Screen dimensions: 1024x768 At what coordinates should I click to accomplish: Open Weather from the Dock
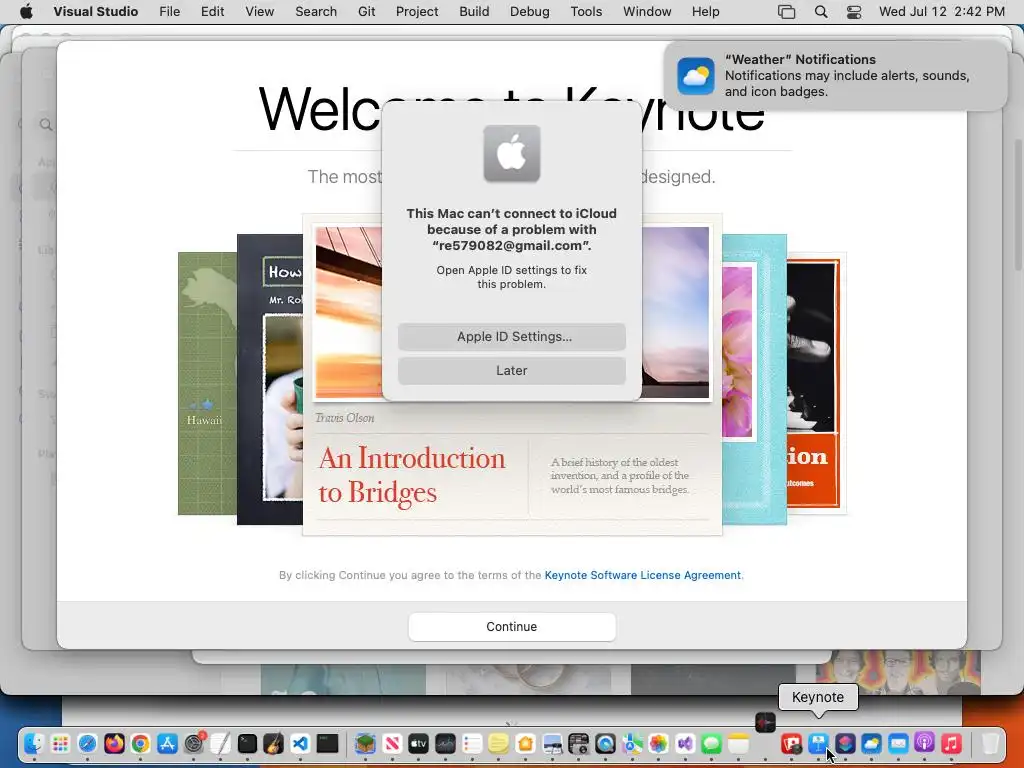pos(871,743)
